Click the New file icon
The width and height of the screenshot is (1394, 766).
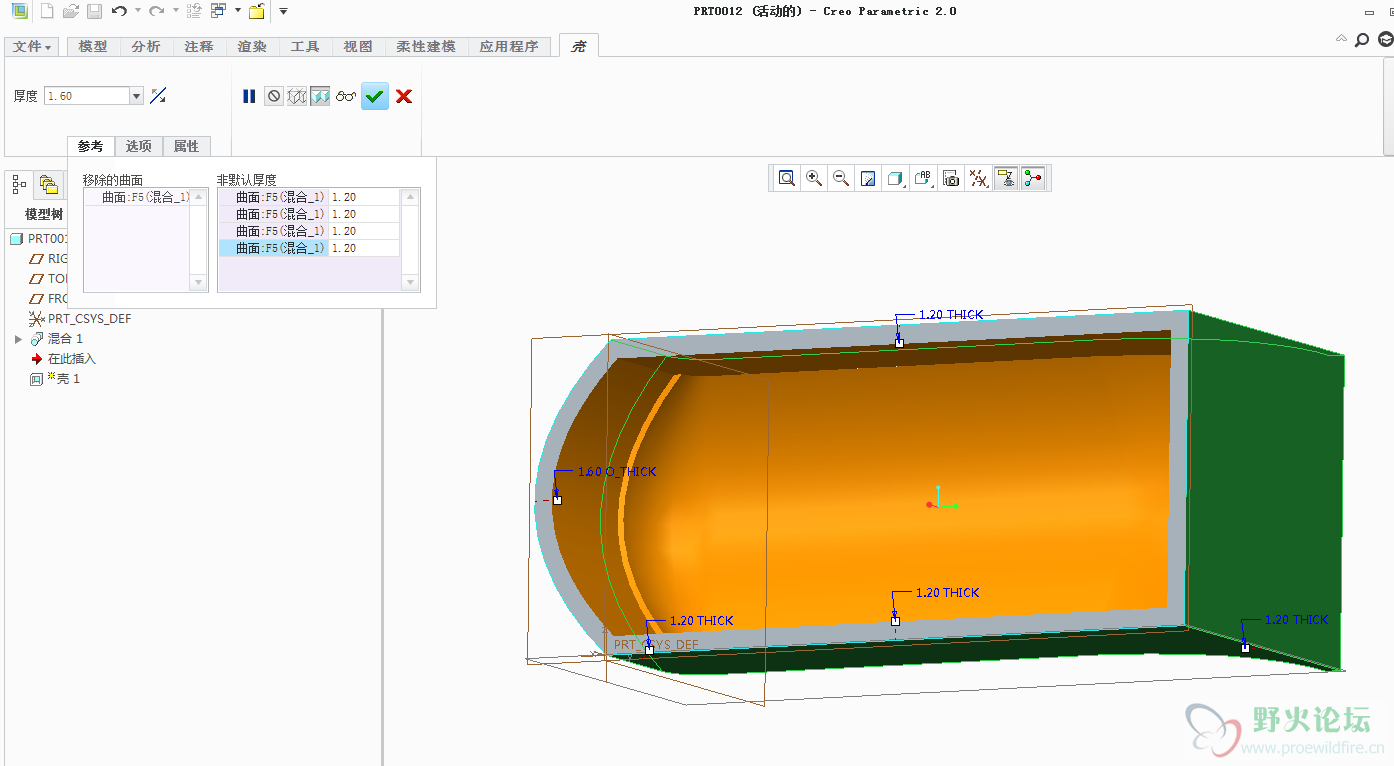(x=46, y=11)
